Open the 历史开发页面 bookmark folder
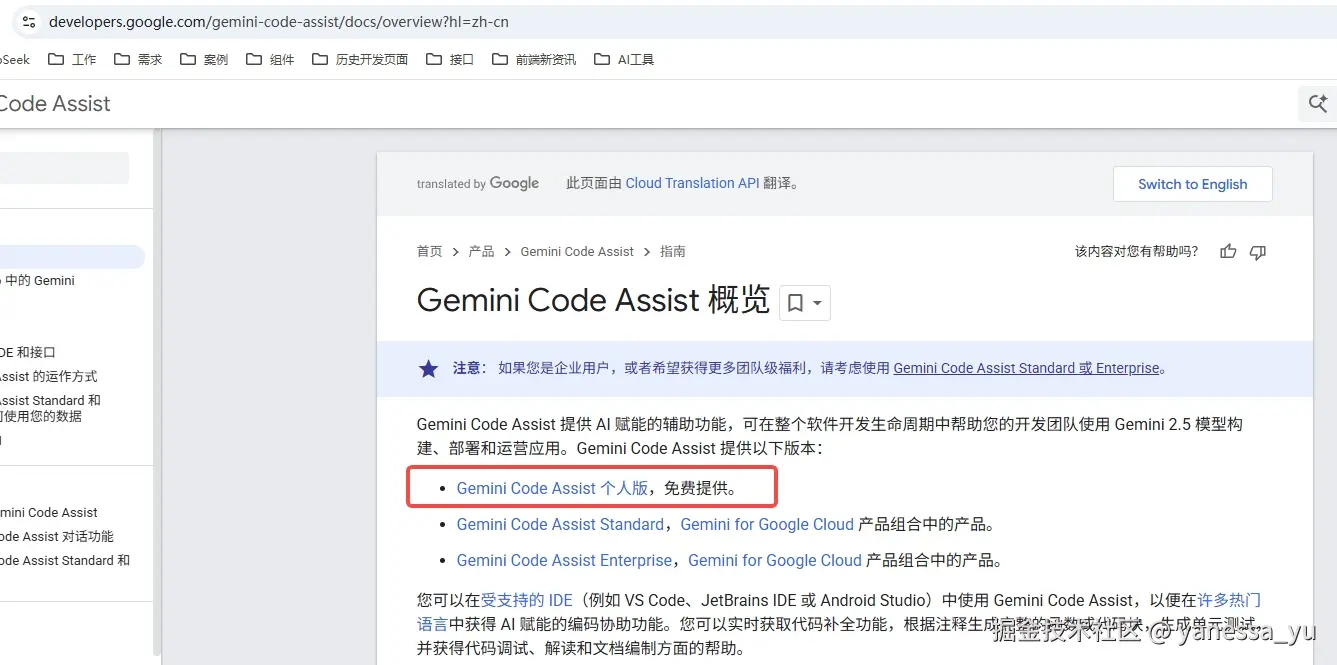 coord(360,59)
